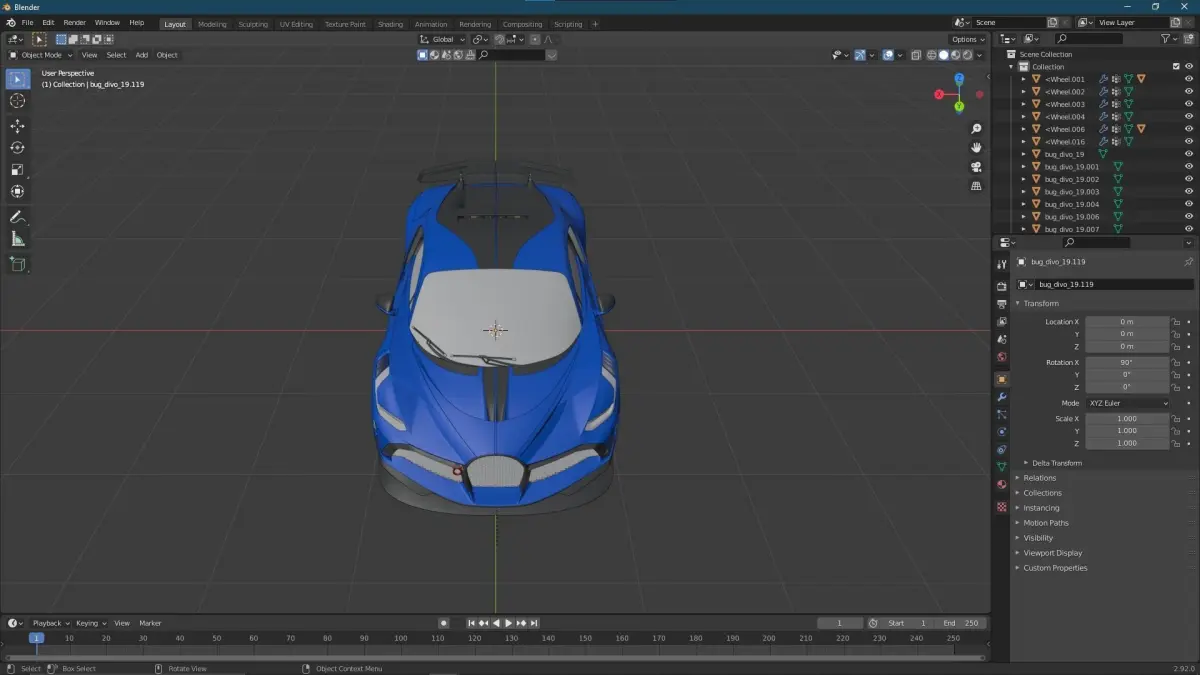Select the Rotate tool in the toolbar
This screenshot has width=1200, height=675.
tap(17, 148)
